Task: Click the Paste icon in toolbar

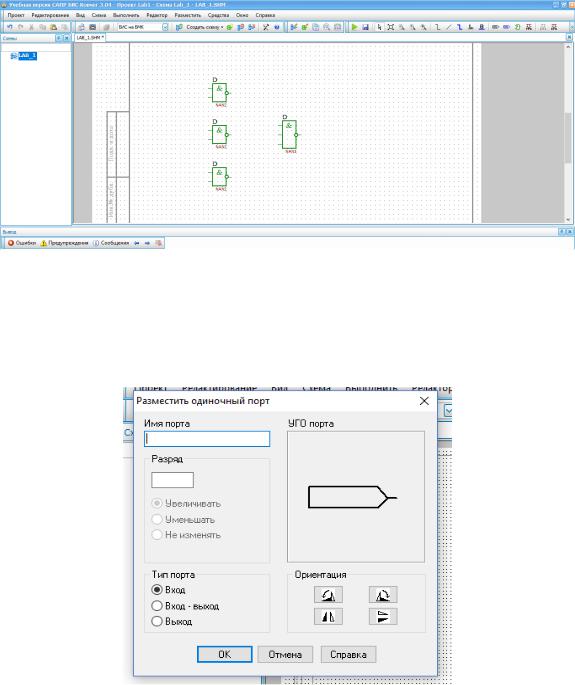Action: point(53,27)
